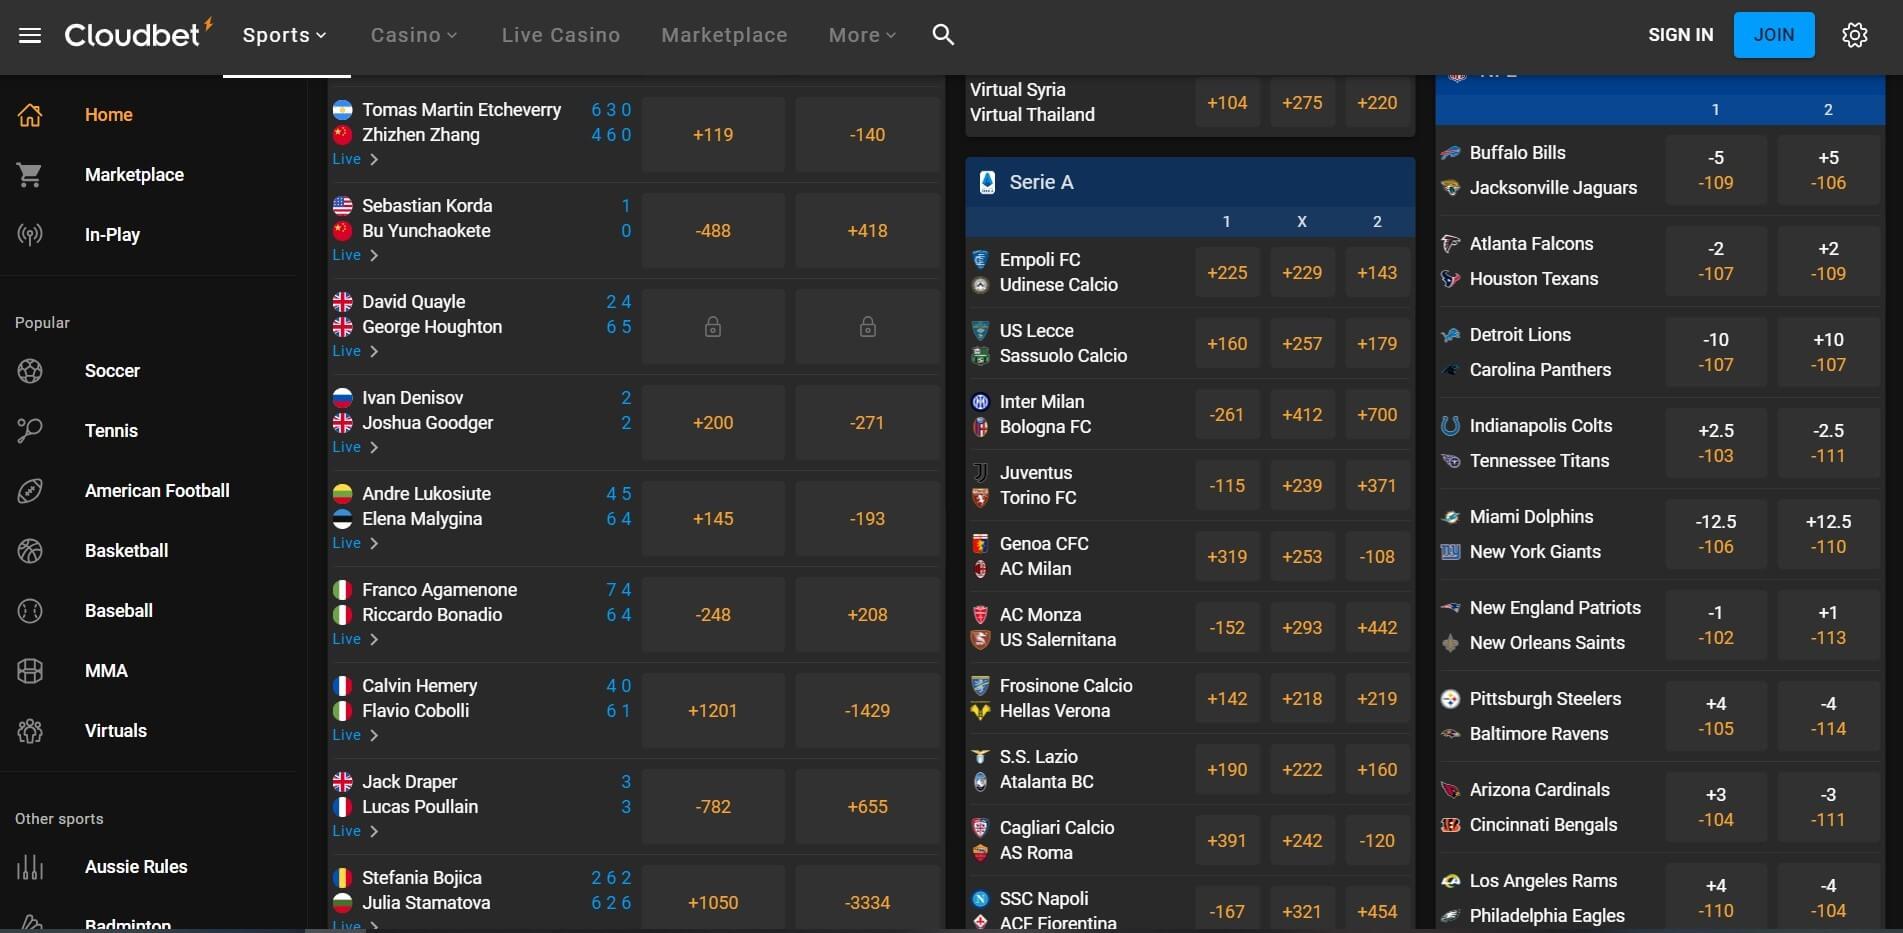
Task: Expand the More dropdown
Action: pyautogui.click(x=862, y=35)
